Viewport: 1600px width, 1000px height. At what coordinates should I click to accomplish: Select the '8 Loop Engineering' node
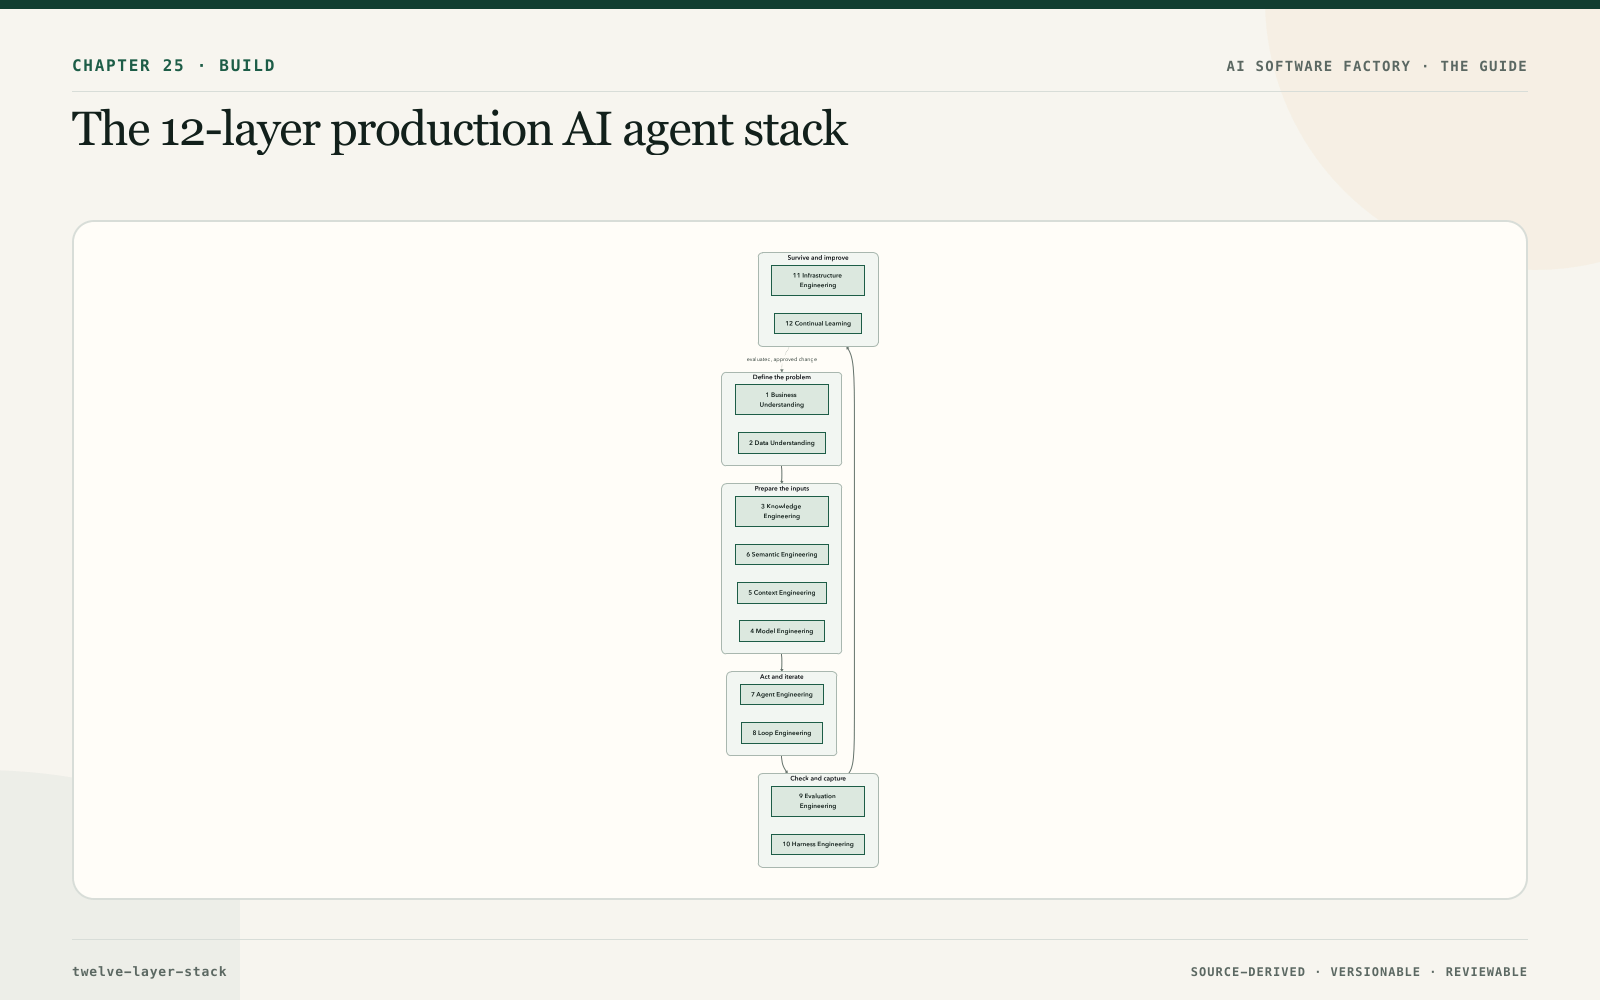(x=781, y=733)
